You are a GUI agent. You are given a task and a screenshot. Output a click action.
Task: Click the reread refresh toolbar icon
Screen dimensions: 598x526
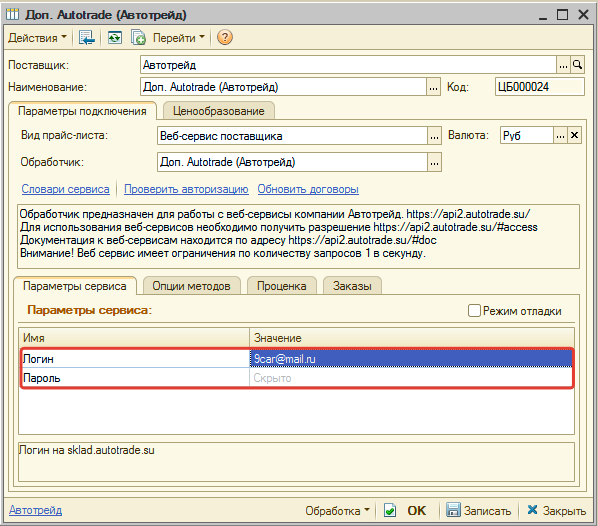point(114,38)
